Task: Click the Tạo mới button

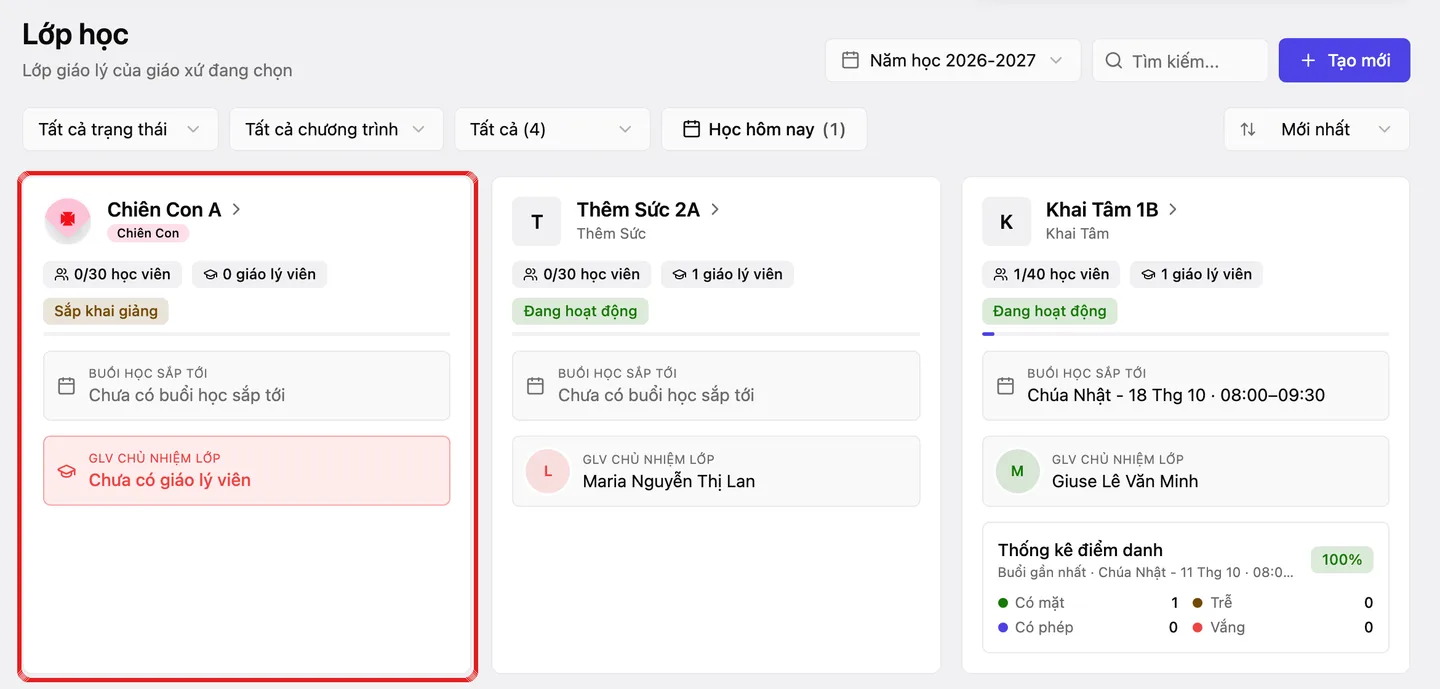Action: click(x=1344, y=60)
